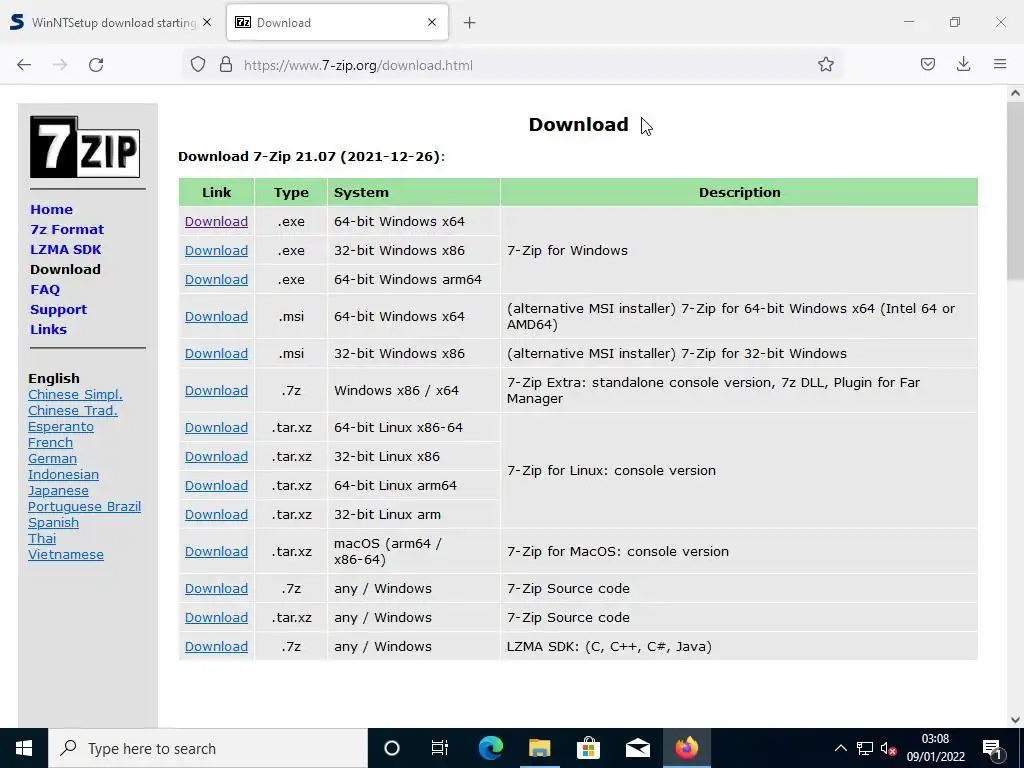Screen dimensions: 1024x768
Task: Switch language to Spanish
Action: [54, 523]
